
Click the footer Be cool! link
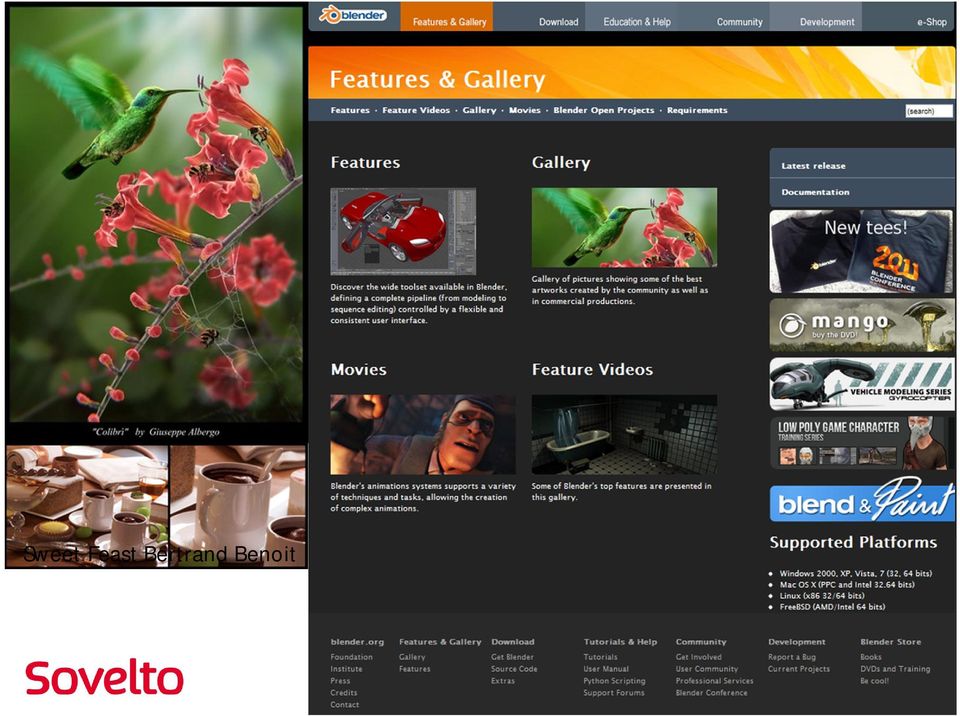[x=874, y=680]
